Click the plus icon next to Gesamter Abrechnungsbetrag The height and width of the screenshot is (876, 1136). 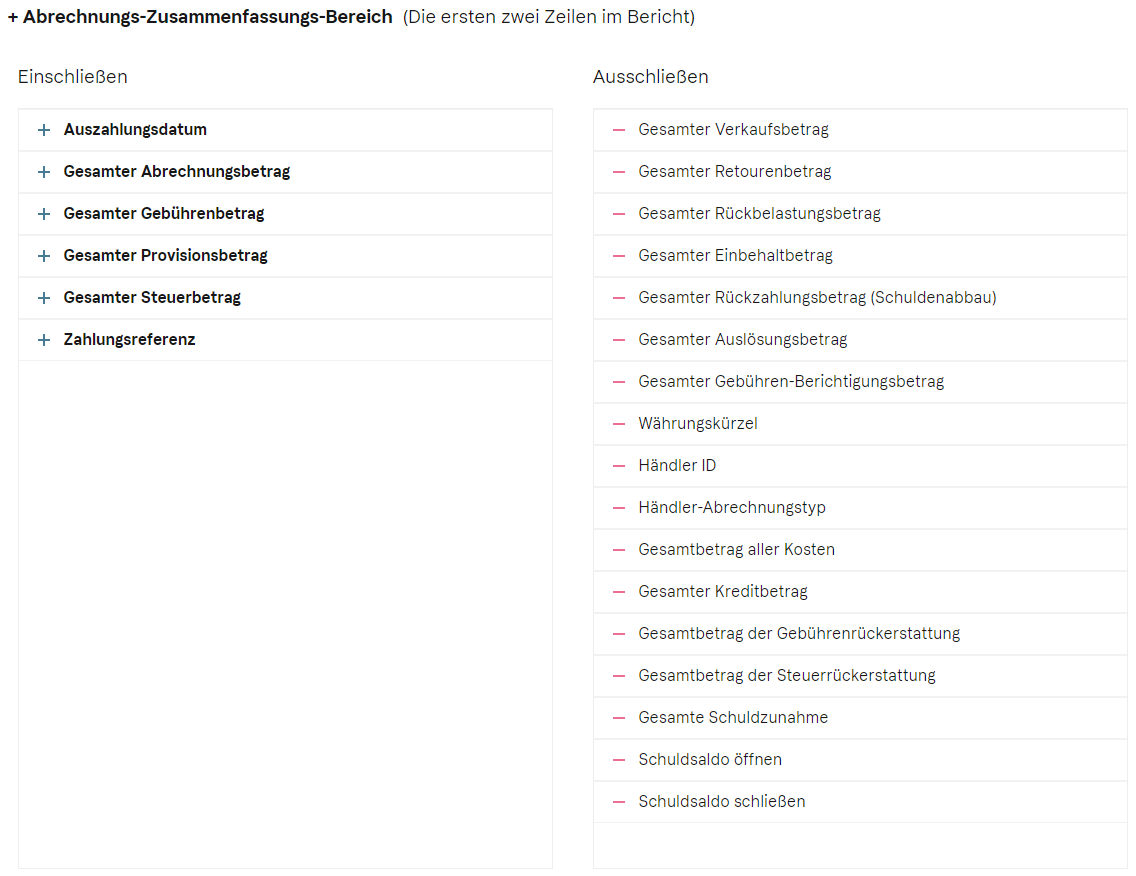tap(43, 172)
